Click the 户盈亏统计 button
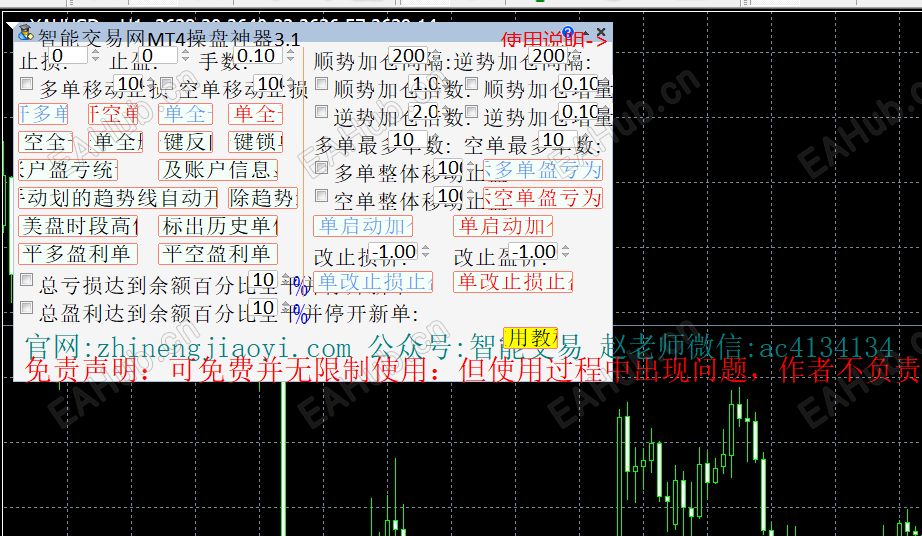This screenshot has height=536, width=922. [x=68, y=170]
